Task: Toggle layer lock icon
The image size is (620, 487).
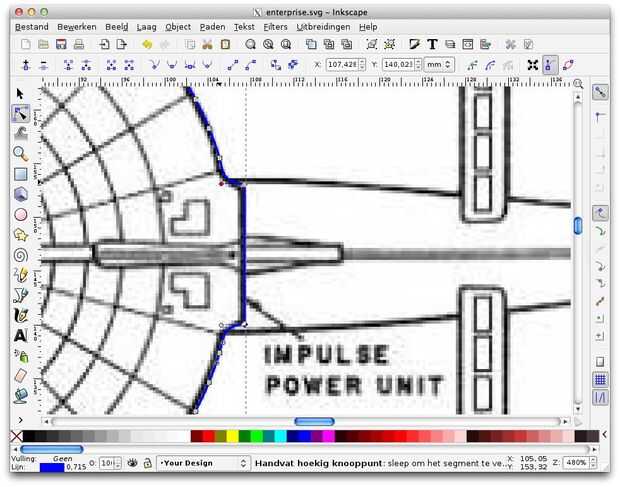Action: point(147,463)
